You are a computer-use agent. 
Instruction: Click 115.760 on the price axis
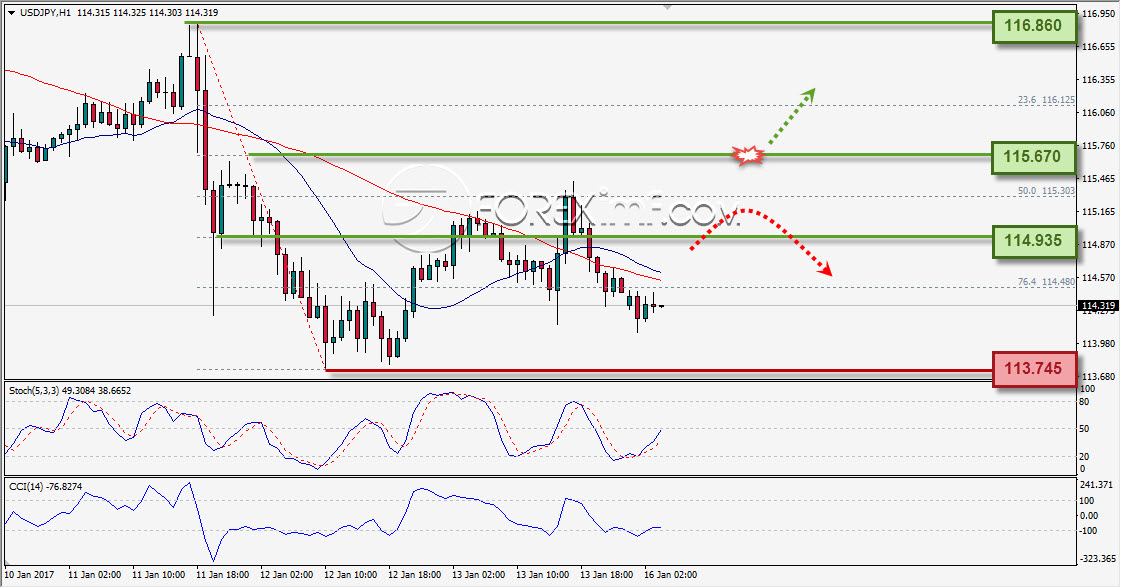point(1099,145)
